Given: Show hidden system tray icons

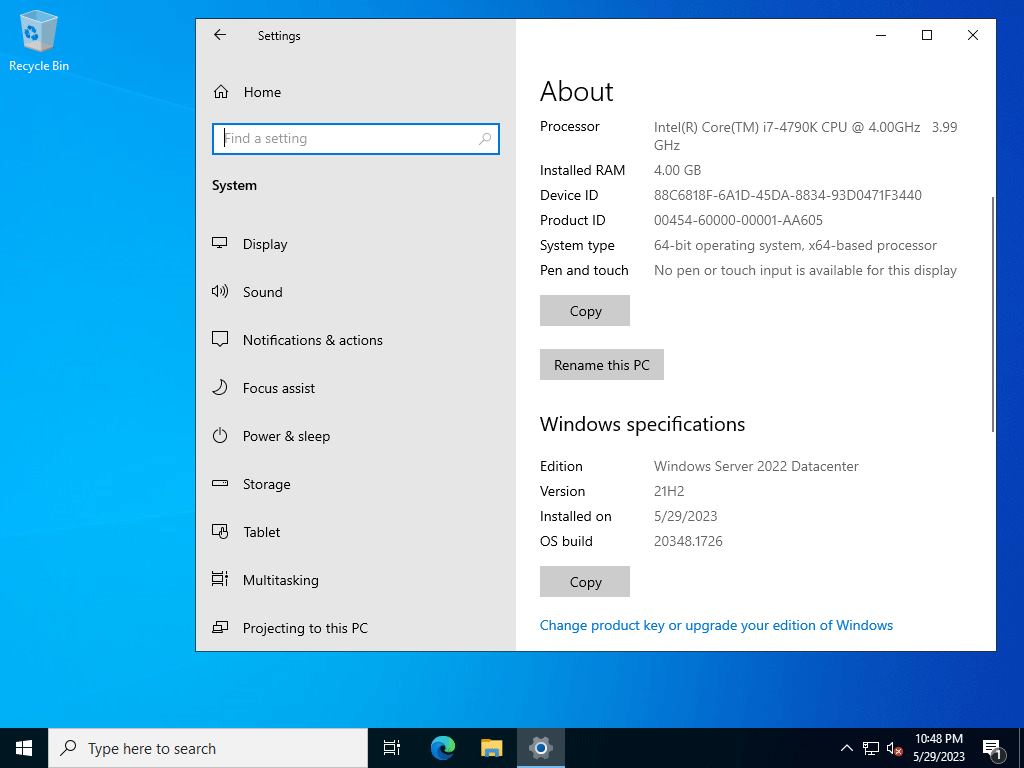Looking at the screenshot, I should tap(846, 748).
